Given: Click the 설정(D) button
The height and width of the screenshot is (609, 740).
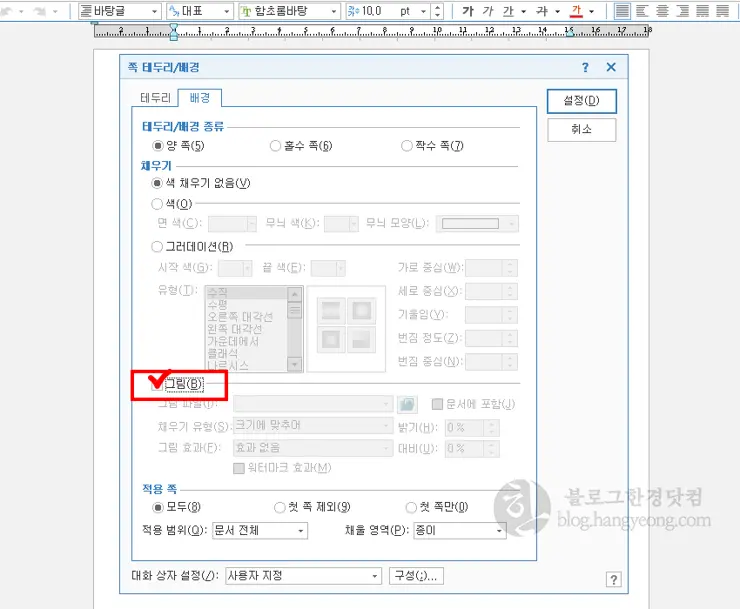Looking at the screenshot, I should coord(581,101).
